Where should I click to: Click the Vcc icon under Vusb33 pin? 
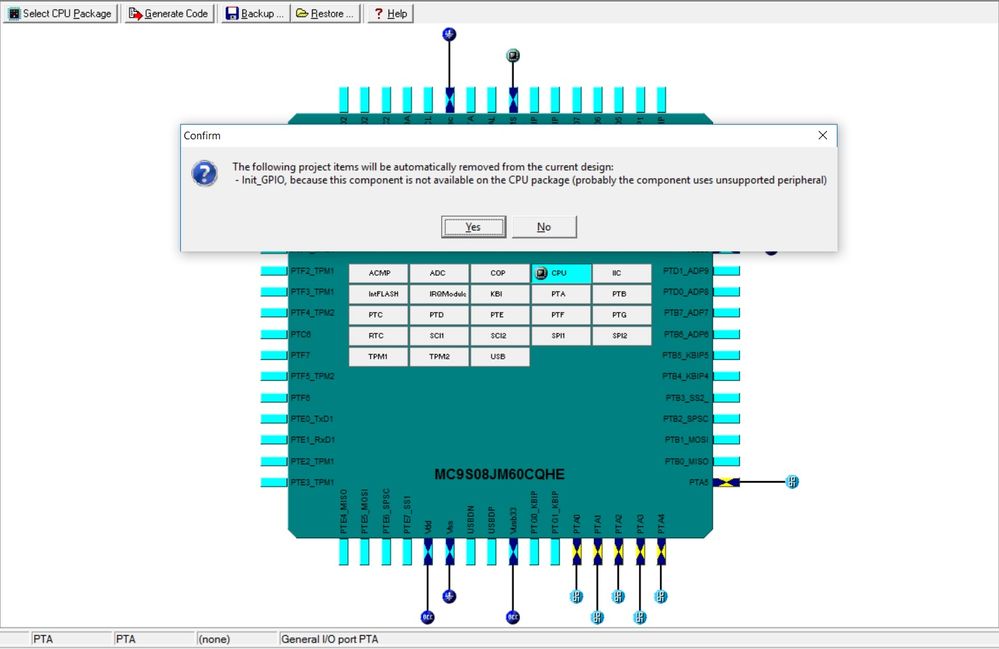coord(513,617)
